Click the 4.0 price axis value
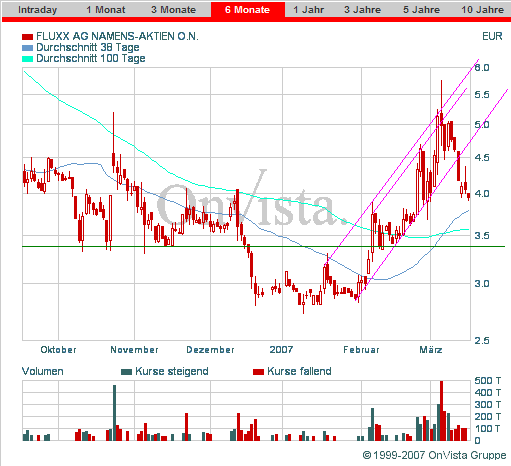This screenshot has height=466, width=511. 482,194
